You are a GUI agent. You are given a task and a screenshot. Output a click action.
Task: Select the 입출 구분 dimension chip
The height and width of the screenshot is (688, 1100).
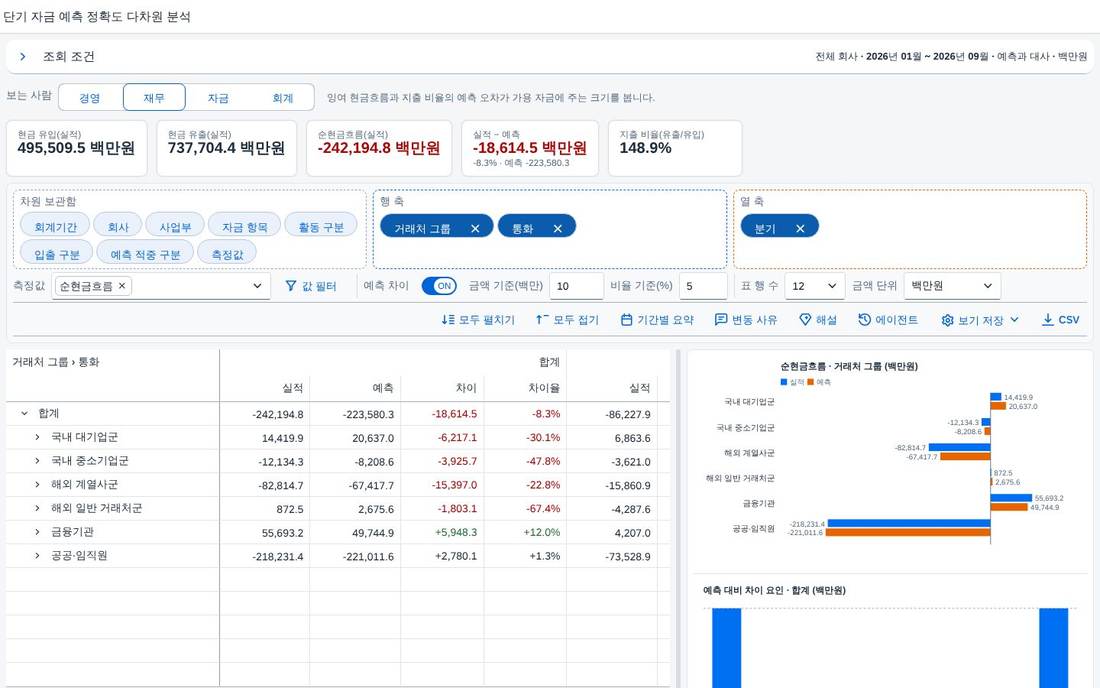(57, 254)
